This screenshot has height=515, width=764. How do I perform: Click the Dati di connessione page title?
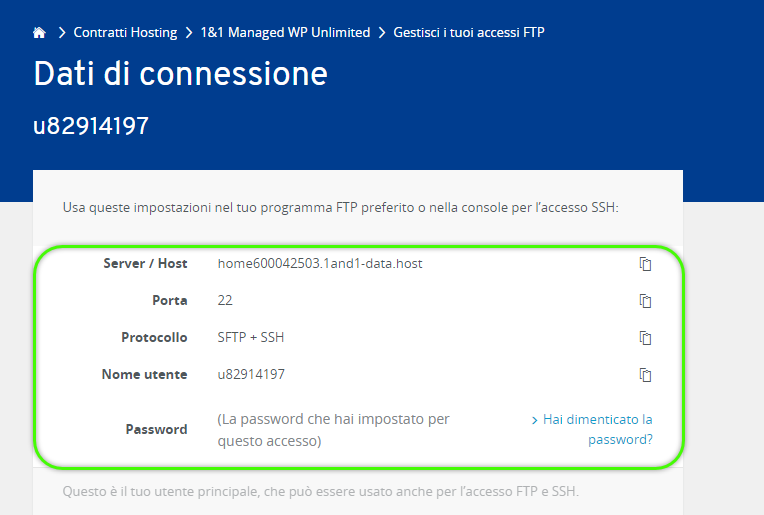[x=180, y=74]
